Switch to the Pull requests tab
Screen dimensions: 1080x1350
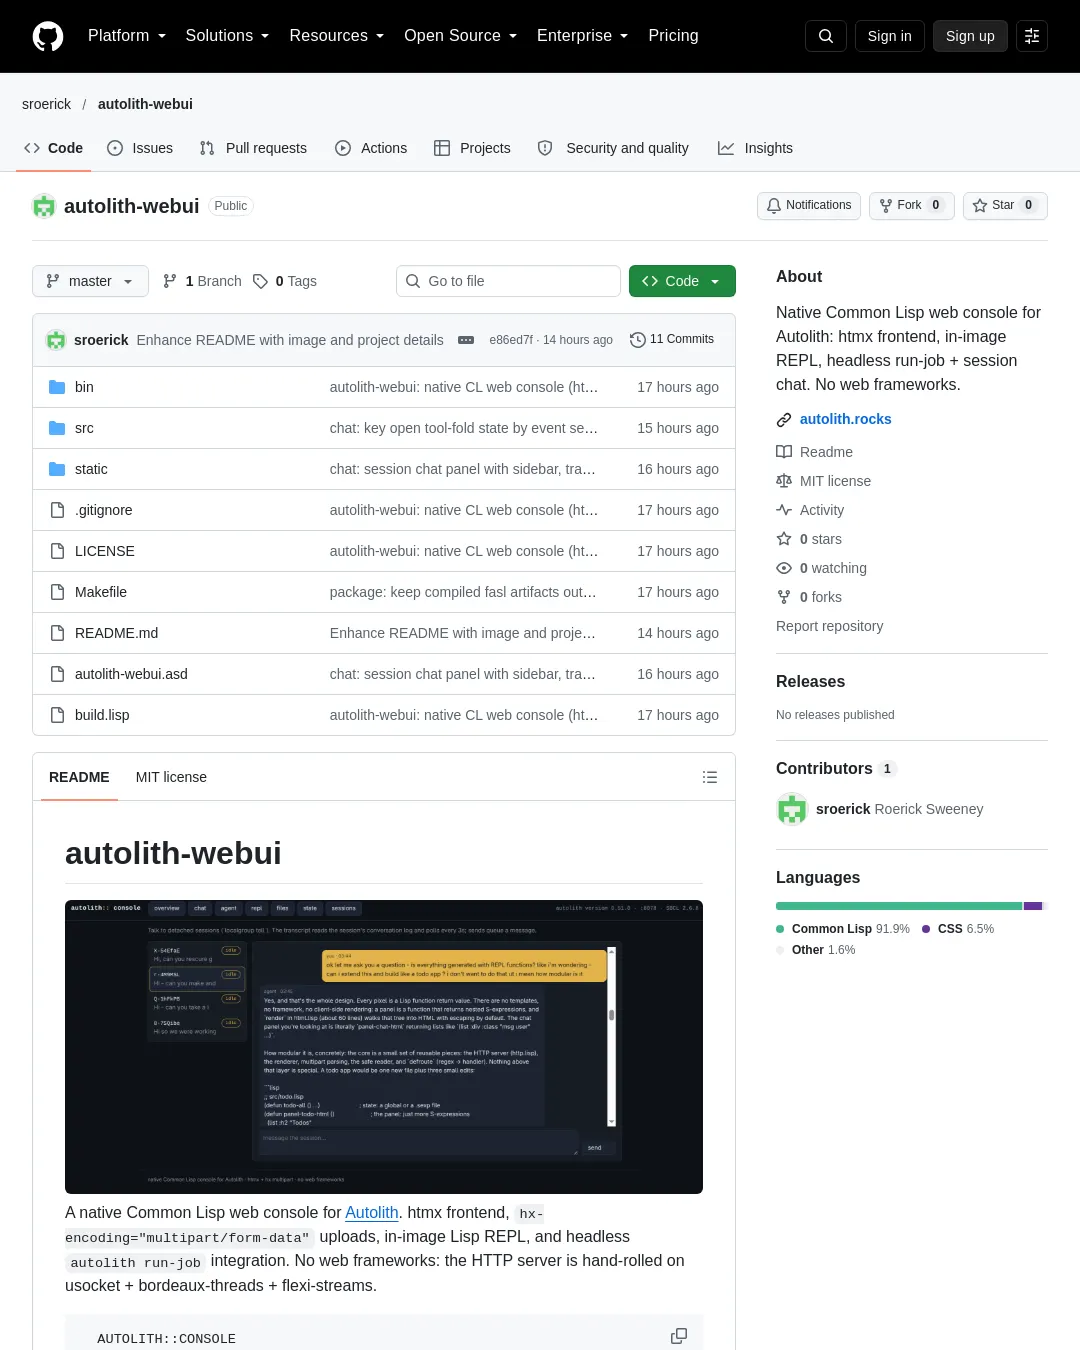pos(253,148)
